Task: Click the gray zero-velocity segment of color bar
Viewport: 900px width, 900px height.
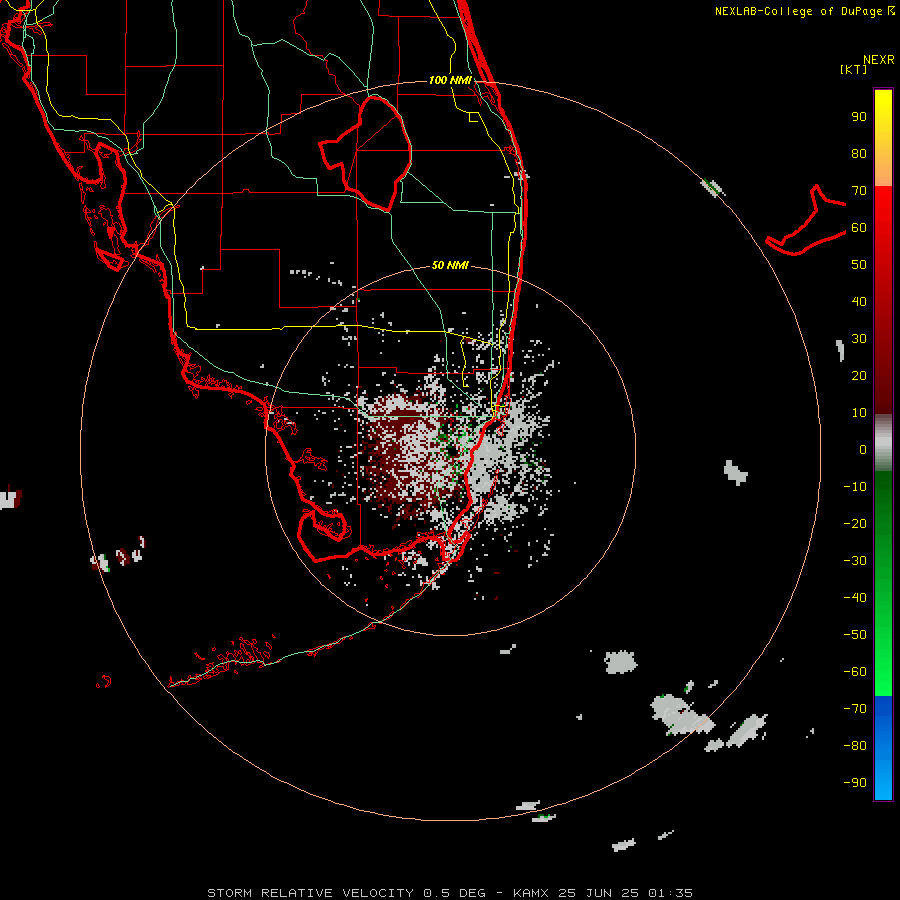Action: pos(883,443)
